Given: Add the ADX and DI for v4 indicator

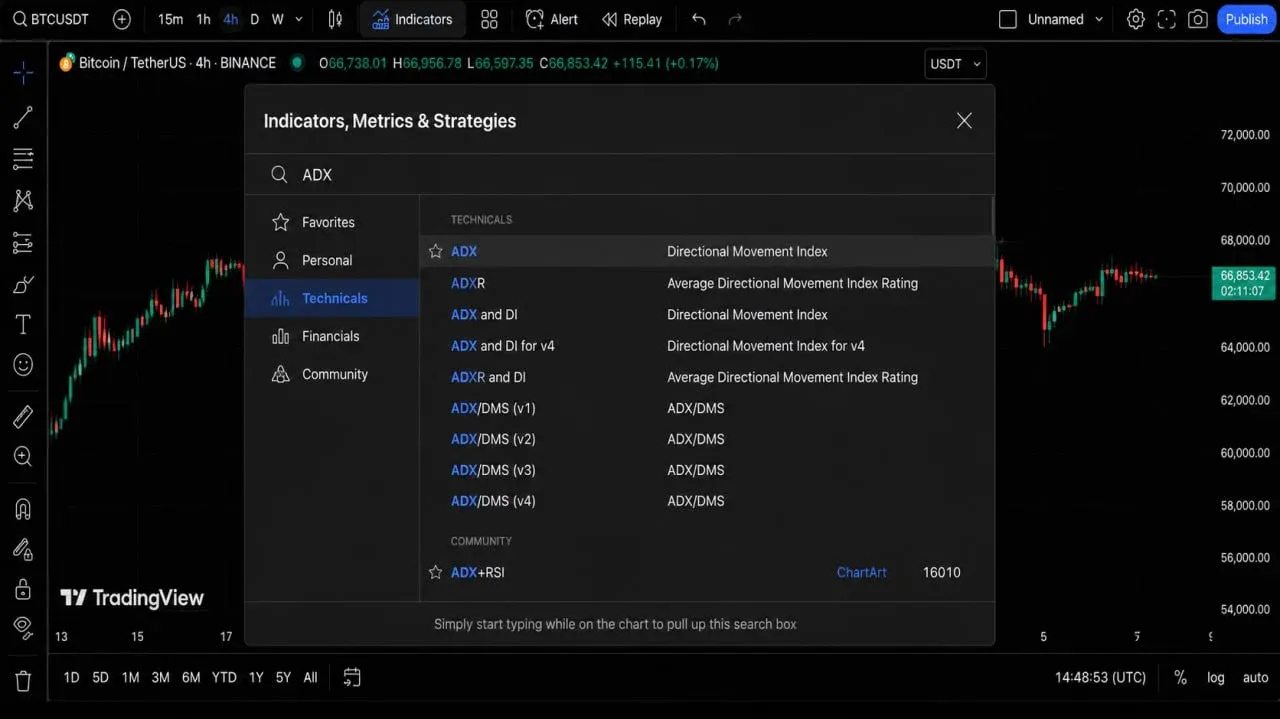Looking at the screenshot, I should (706, 346).
